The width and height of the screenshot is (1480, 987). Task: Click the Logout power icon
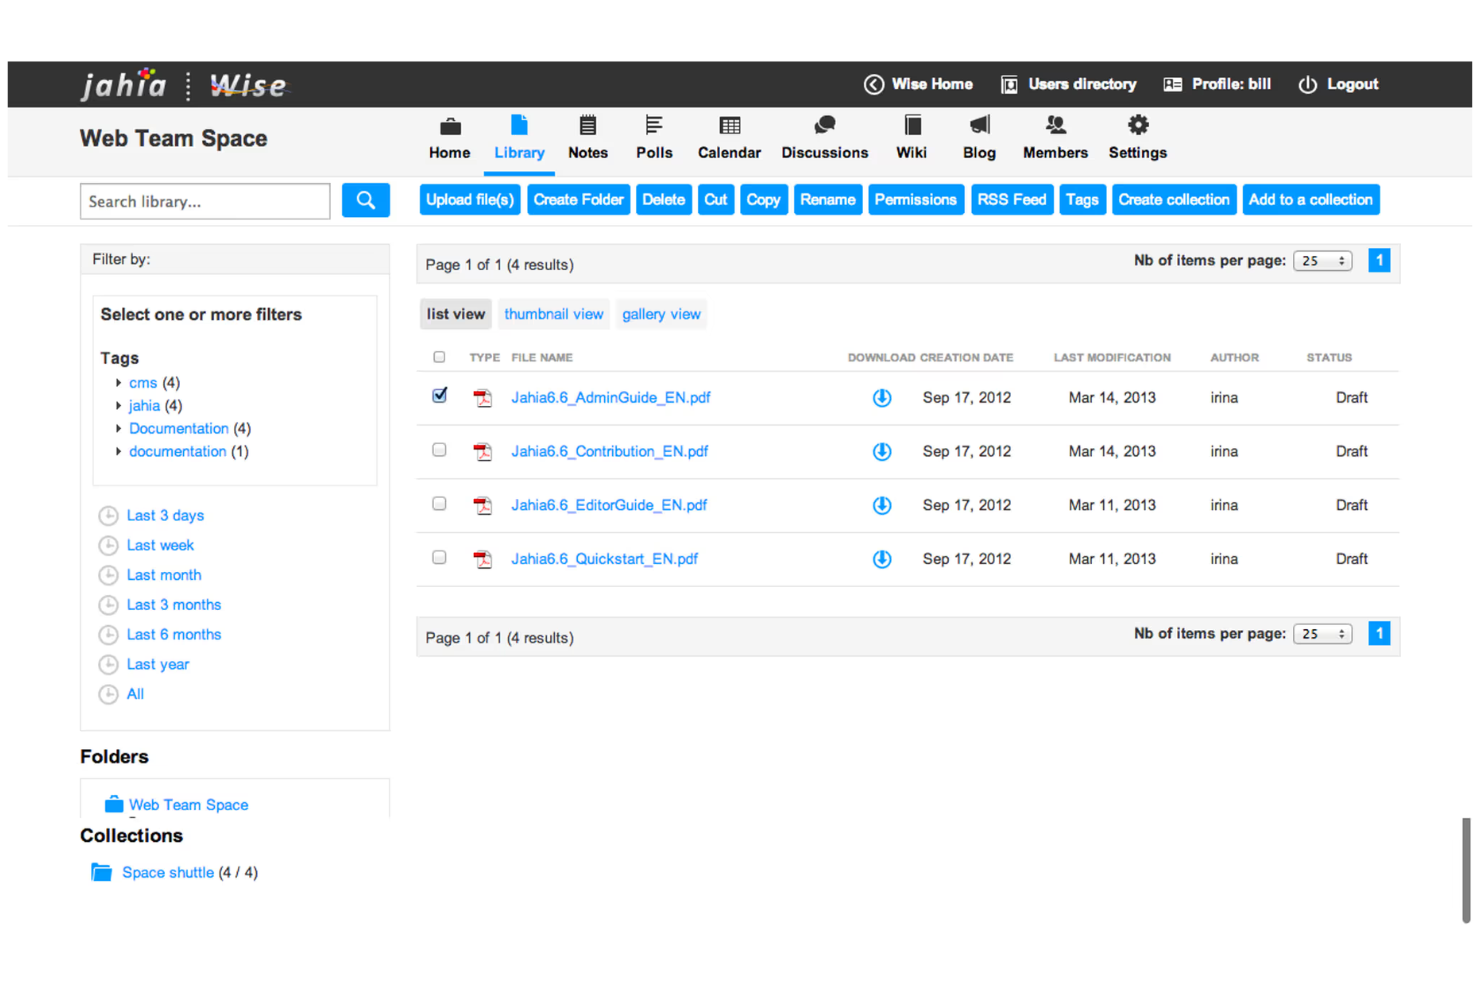[1308, 85]
